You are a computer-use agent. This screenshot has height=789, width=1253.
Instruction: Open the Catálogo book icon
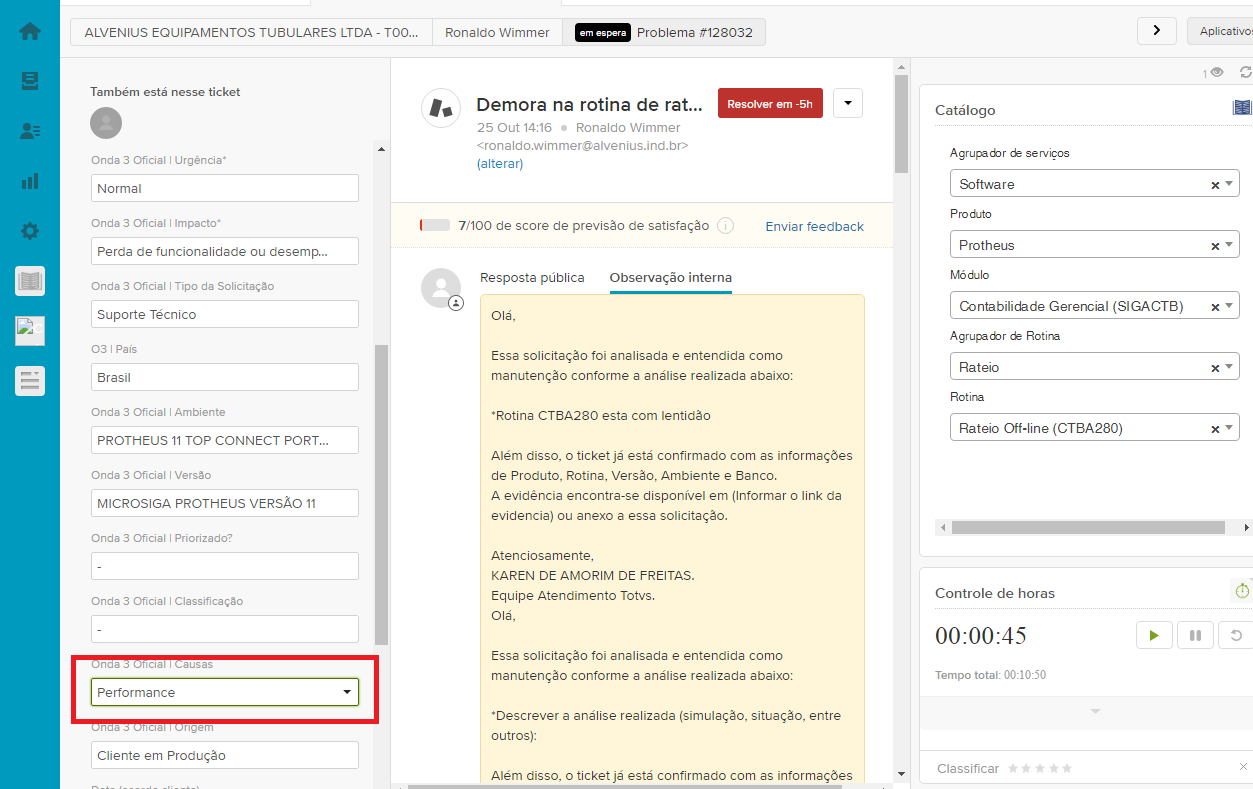point(1242,108)
